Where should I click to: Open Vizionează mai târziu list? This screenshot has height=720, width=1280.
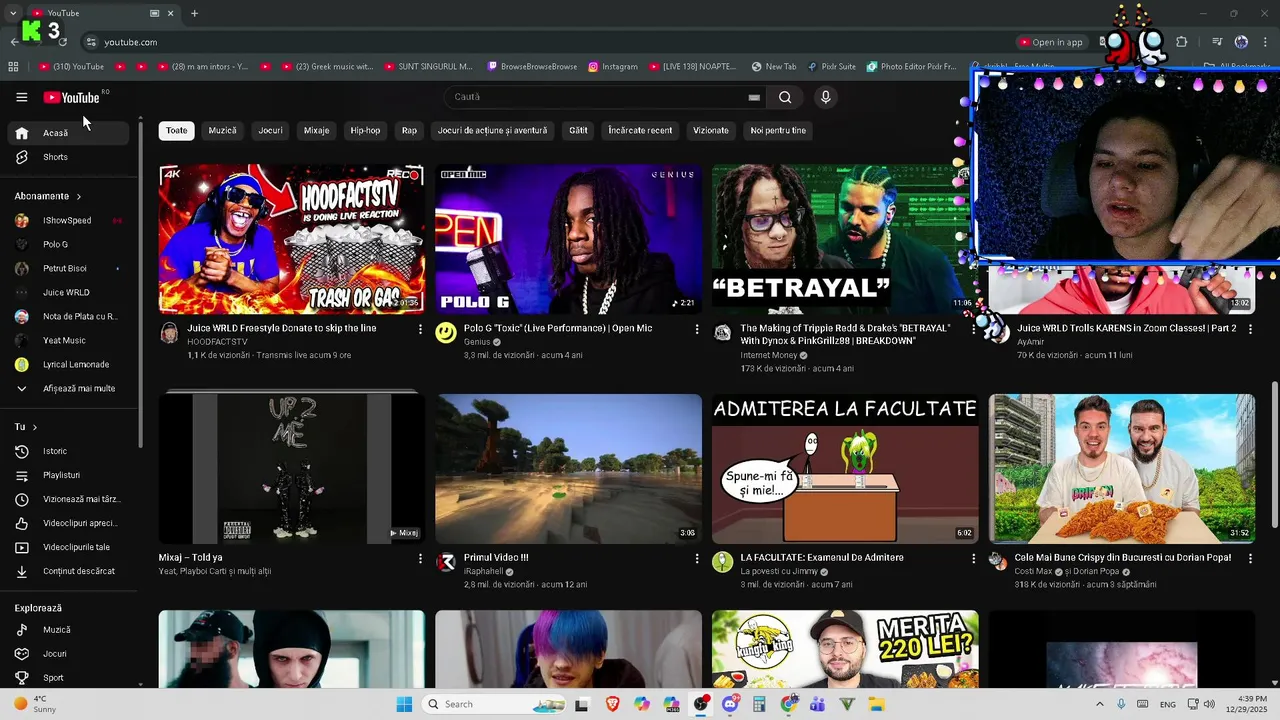pos(70,499)
